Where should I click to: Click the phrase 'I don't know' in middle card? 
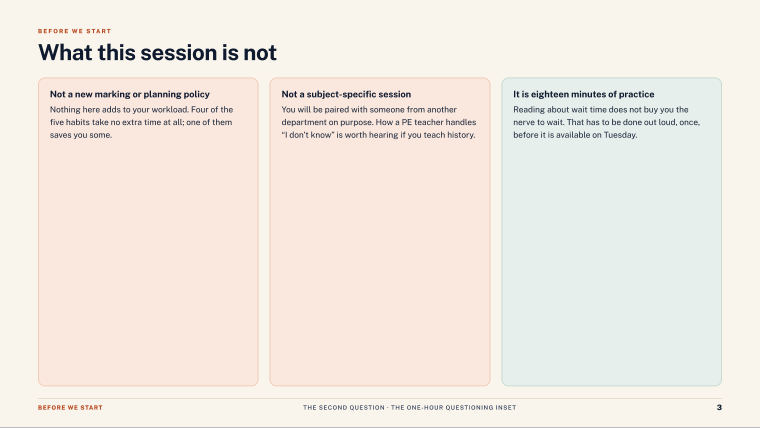click(x=308, y=135)
